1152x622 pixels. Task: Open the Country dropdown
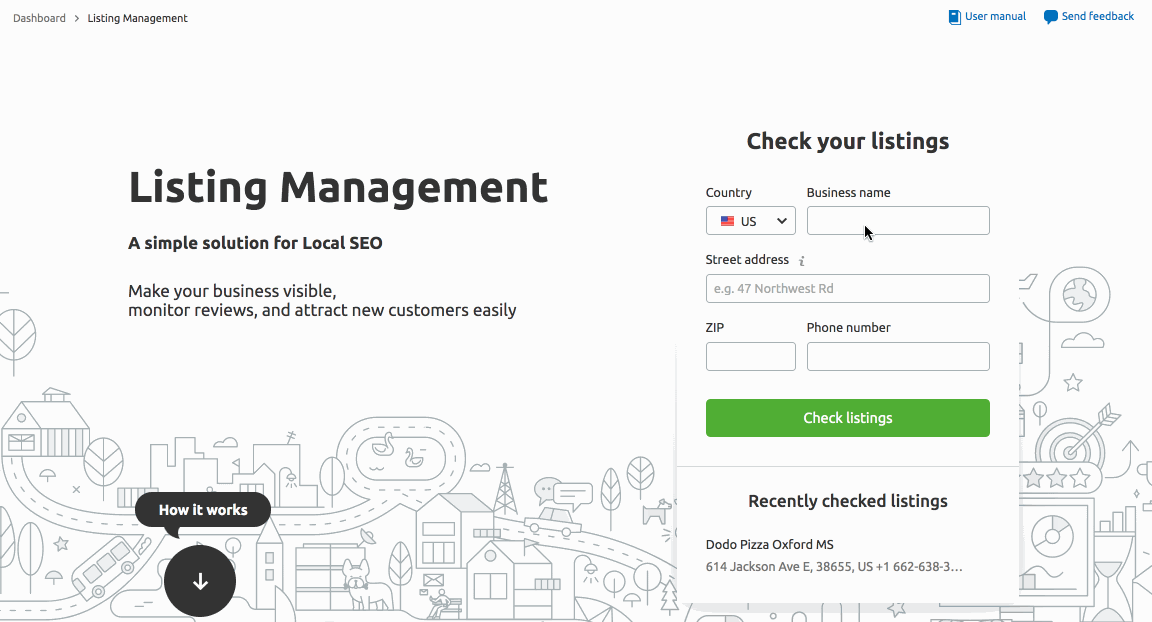[750, 221]
